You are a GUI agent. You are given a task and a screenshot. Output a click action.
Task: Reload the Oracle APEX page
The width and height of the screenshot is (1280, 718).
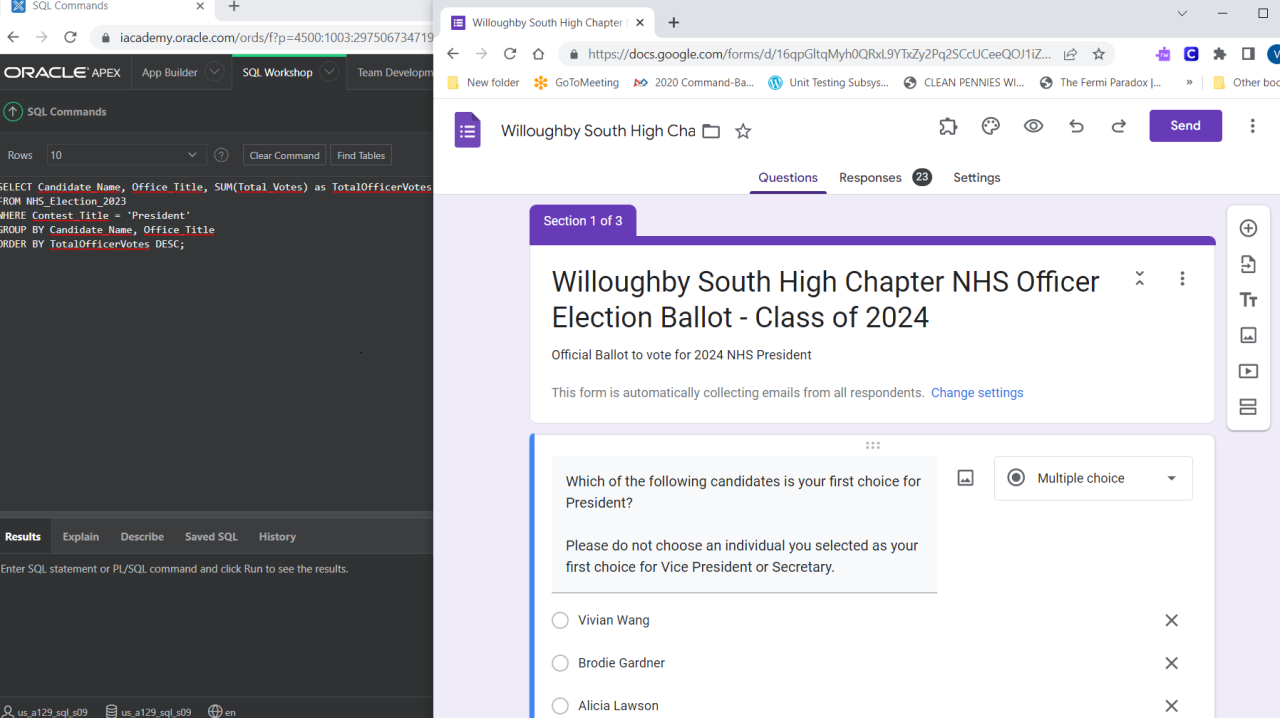pyautogui.click(x=70, y=37)
